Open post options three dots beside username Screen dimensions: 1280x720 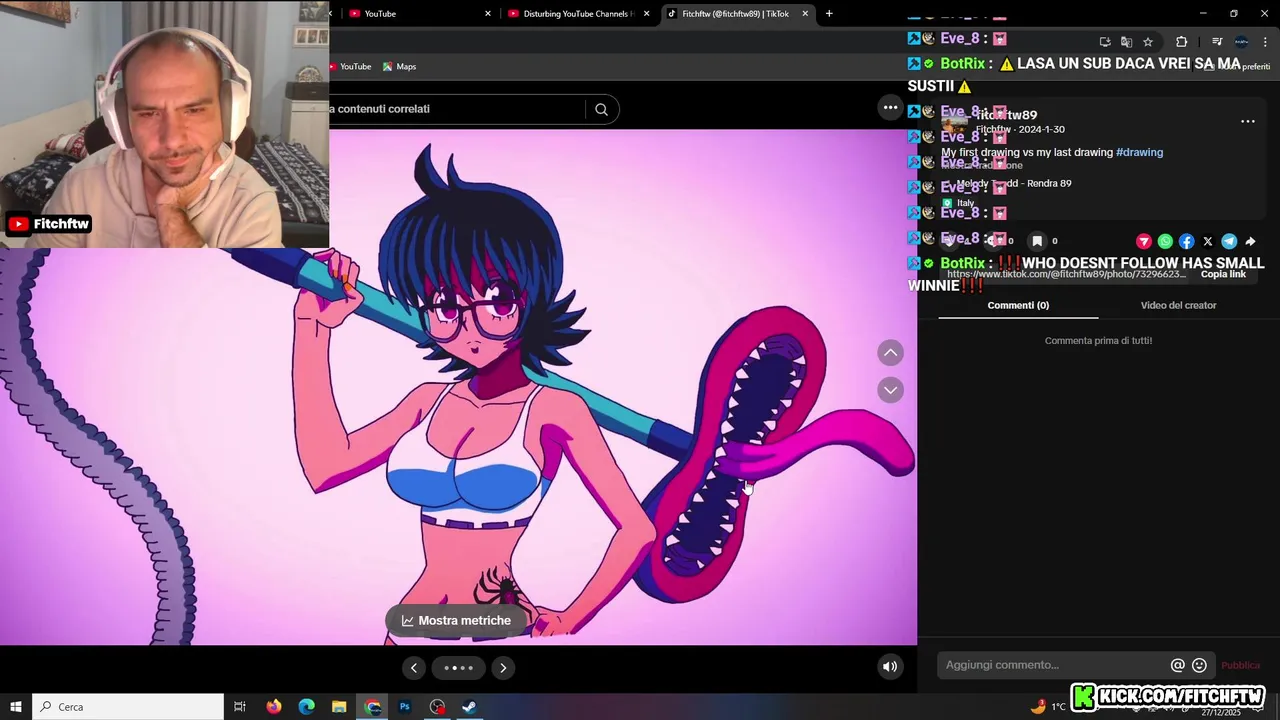[1248, 121]
